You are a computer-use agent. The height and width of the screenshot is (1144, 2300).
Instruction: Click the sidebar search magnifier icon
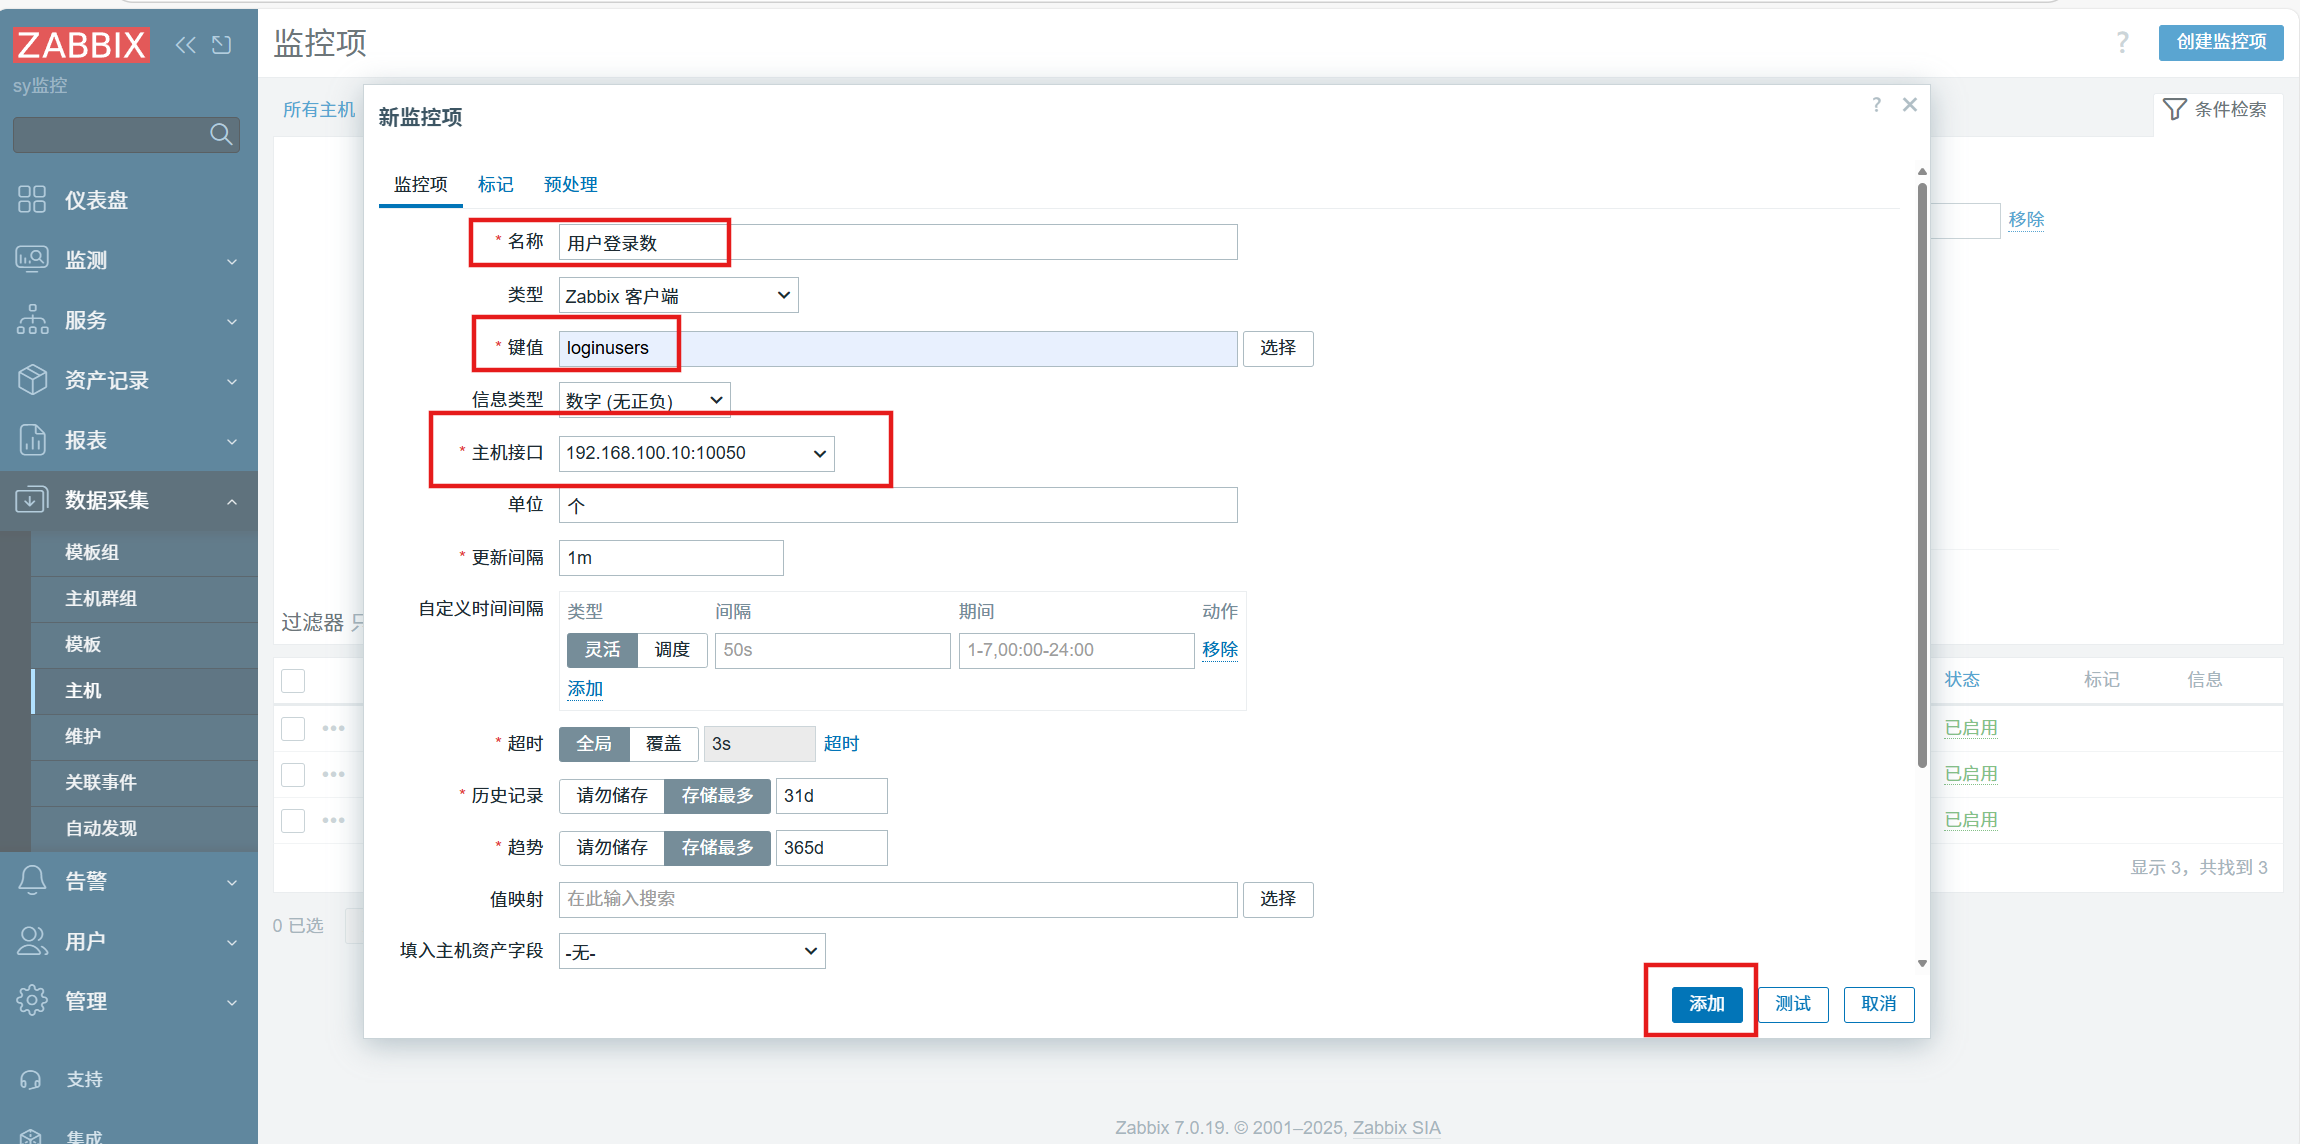pyautogui.click(x=221, y=134)
